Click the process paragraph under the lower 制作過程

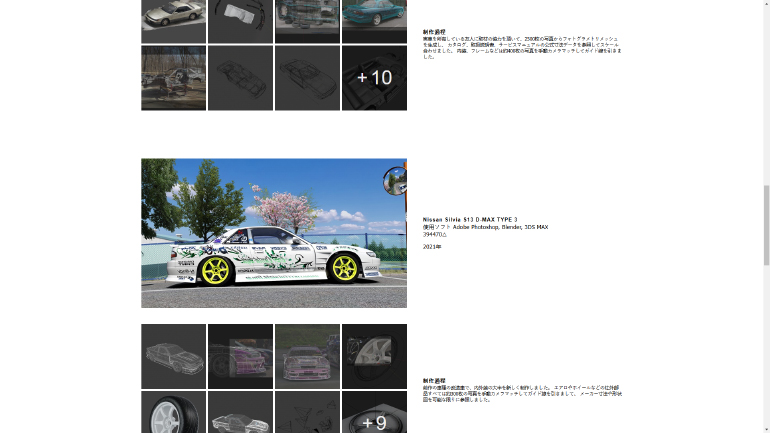coord(522,394)
